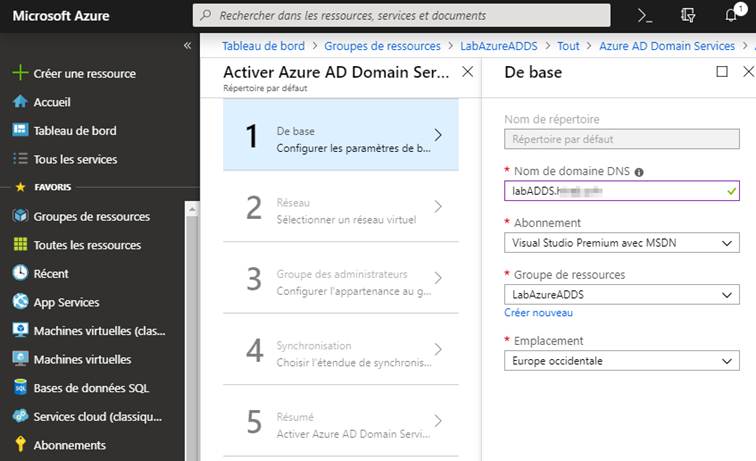756x461 pixels.
Task: Click the Bases de données SQL icon
Action: click(20, 387)
